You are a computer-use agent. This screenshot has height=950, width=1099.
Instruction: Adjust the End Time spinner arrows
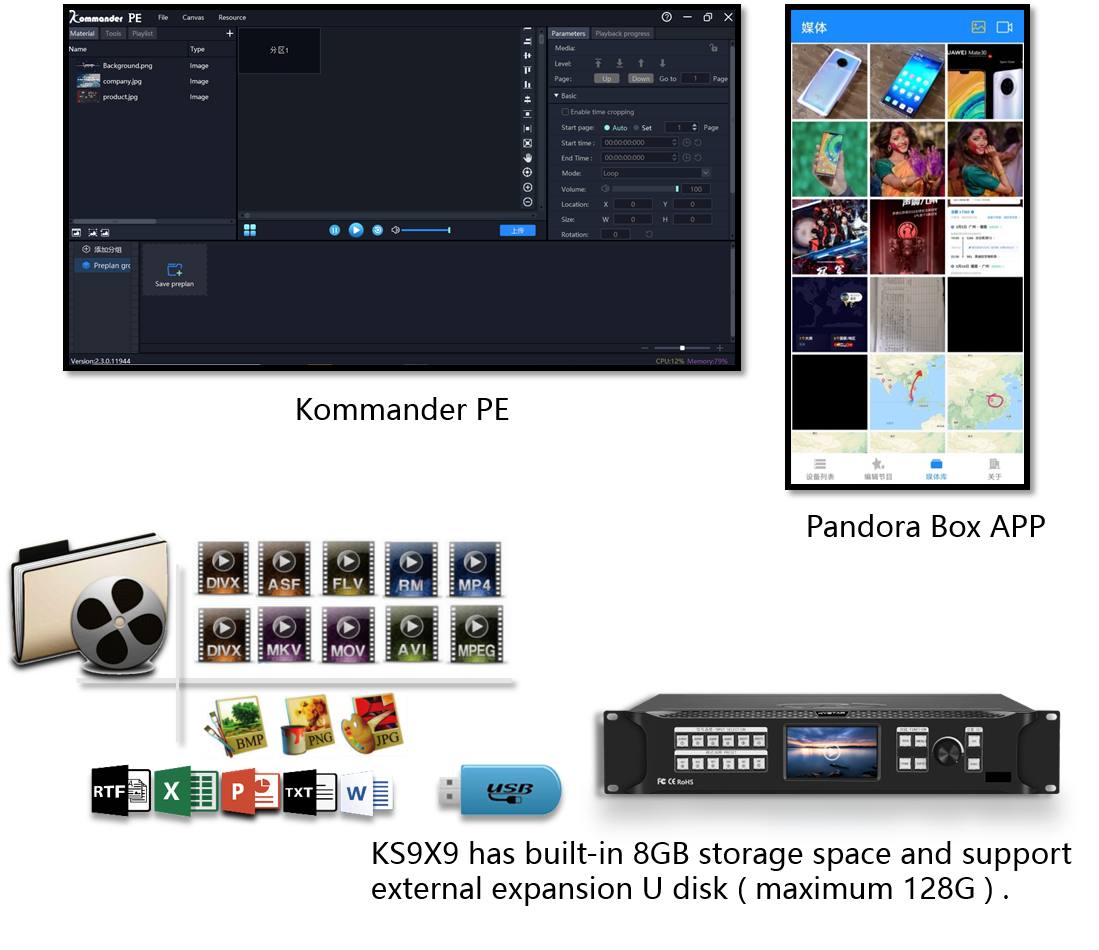(x=674, y=158)
